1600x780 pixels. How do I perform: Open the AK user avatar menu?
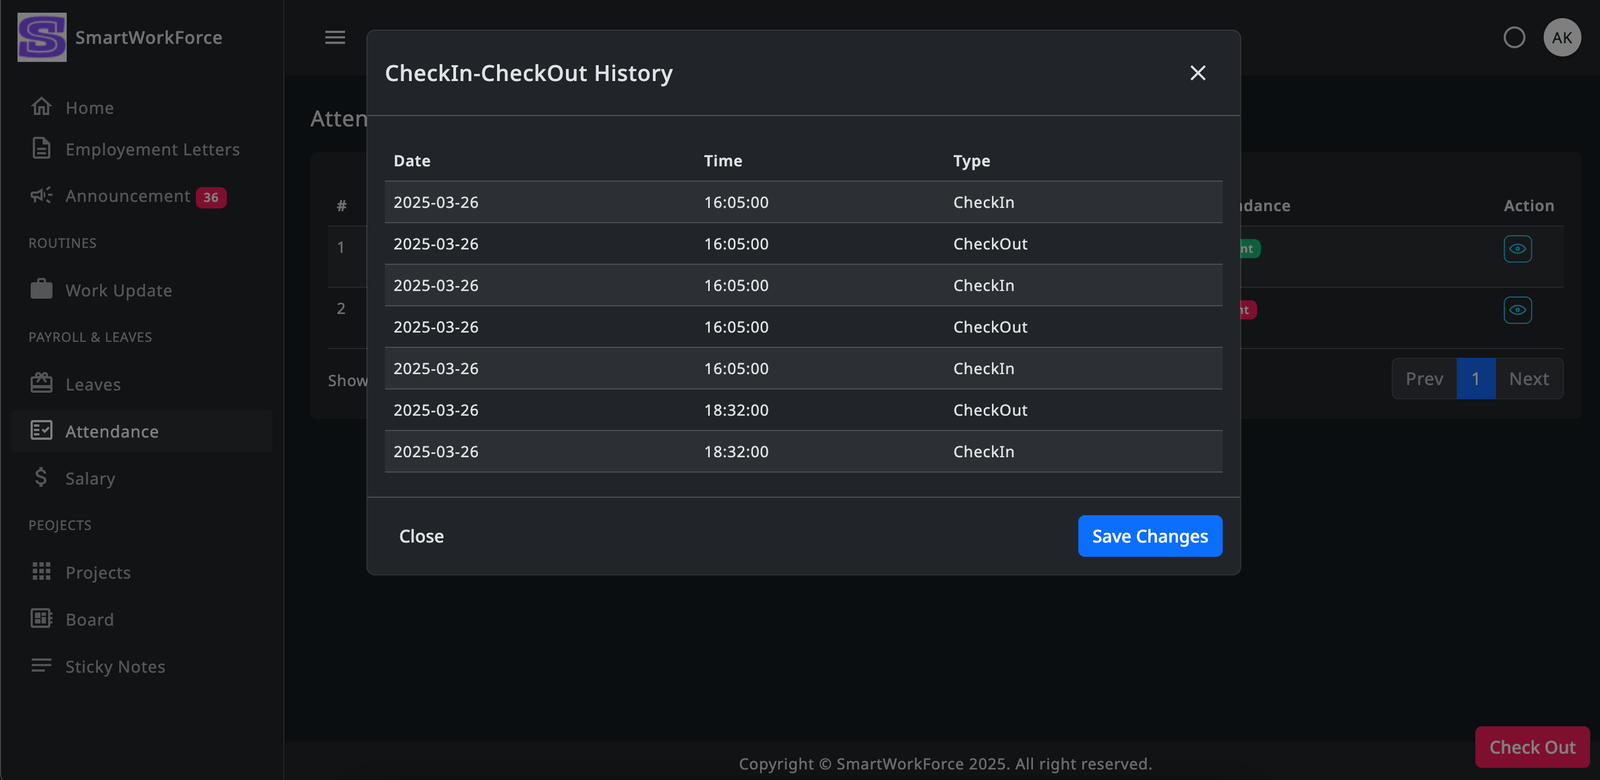(1562, 38)
